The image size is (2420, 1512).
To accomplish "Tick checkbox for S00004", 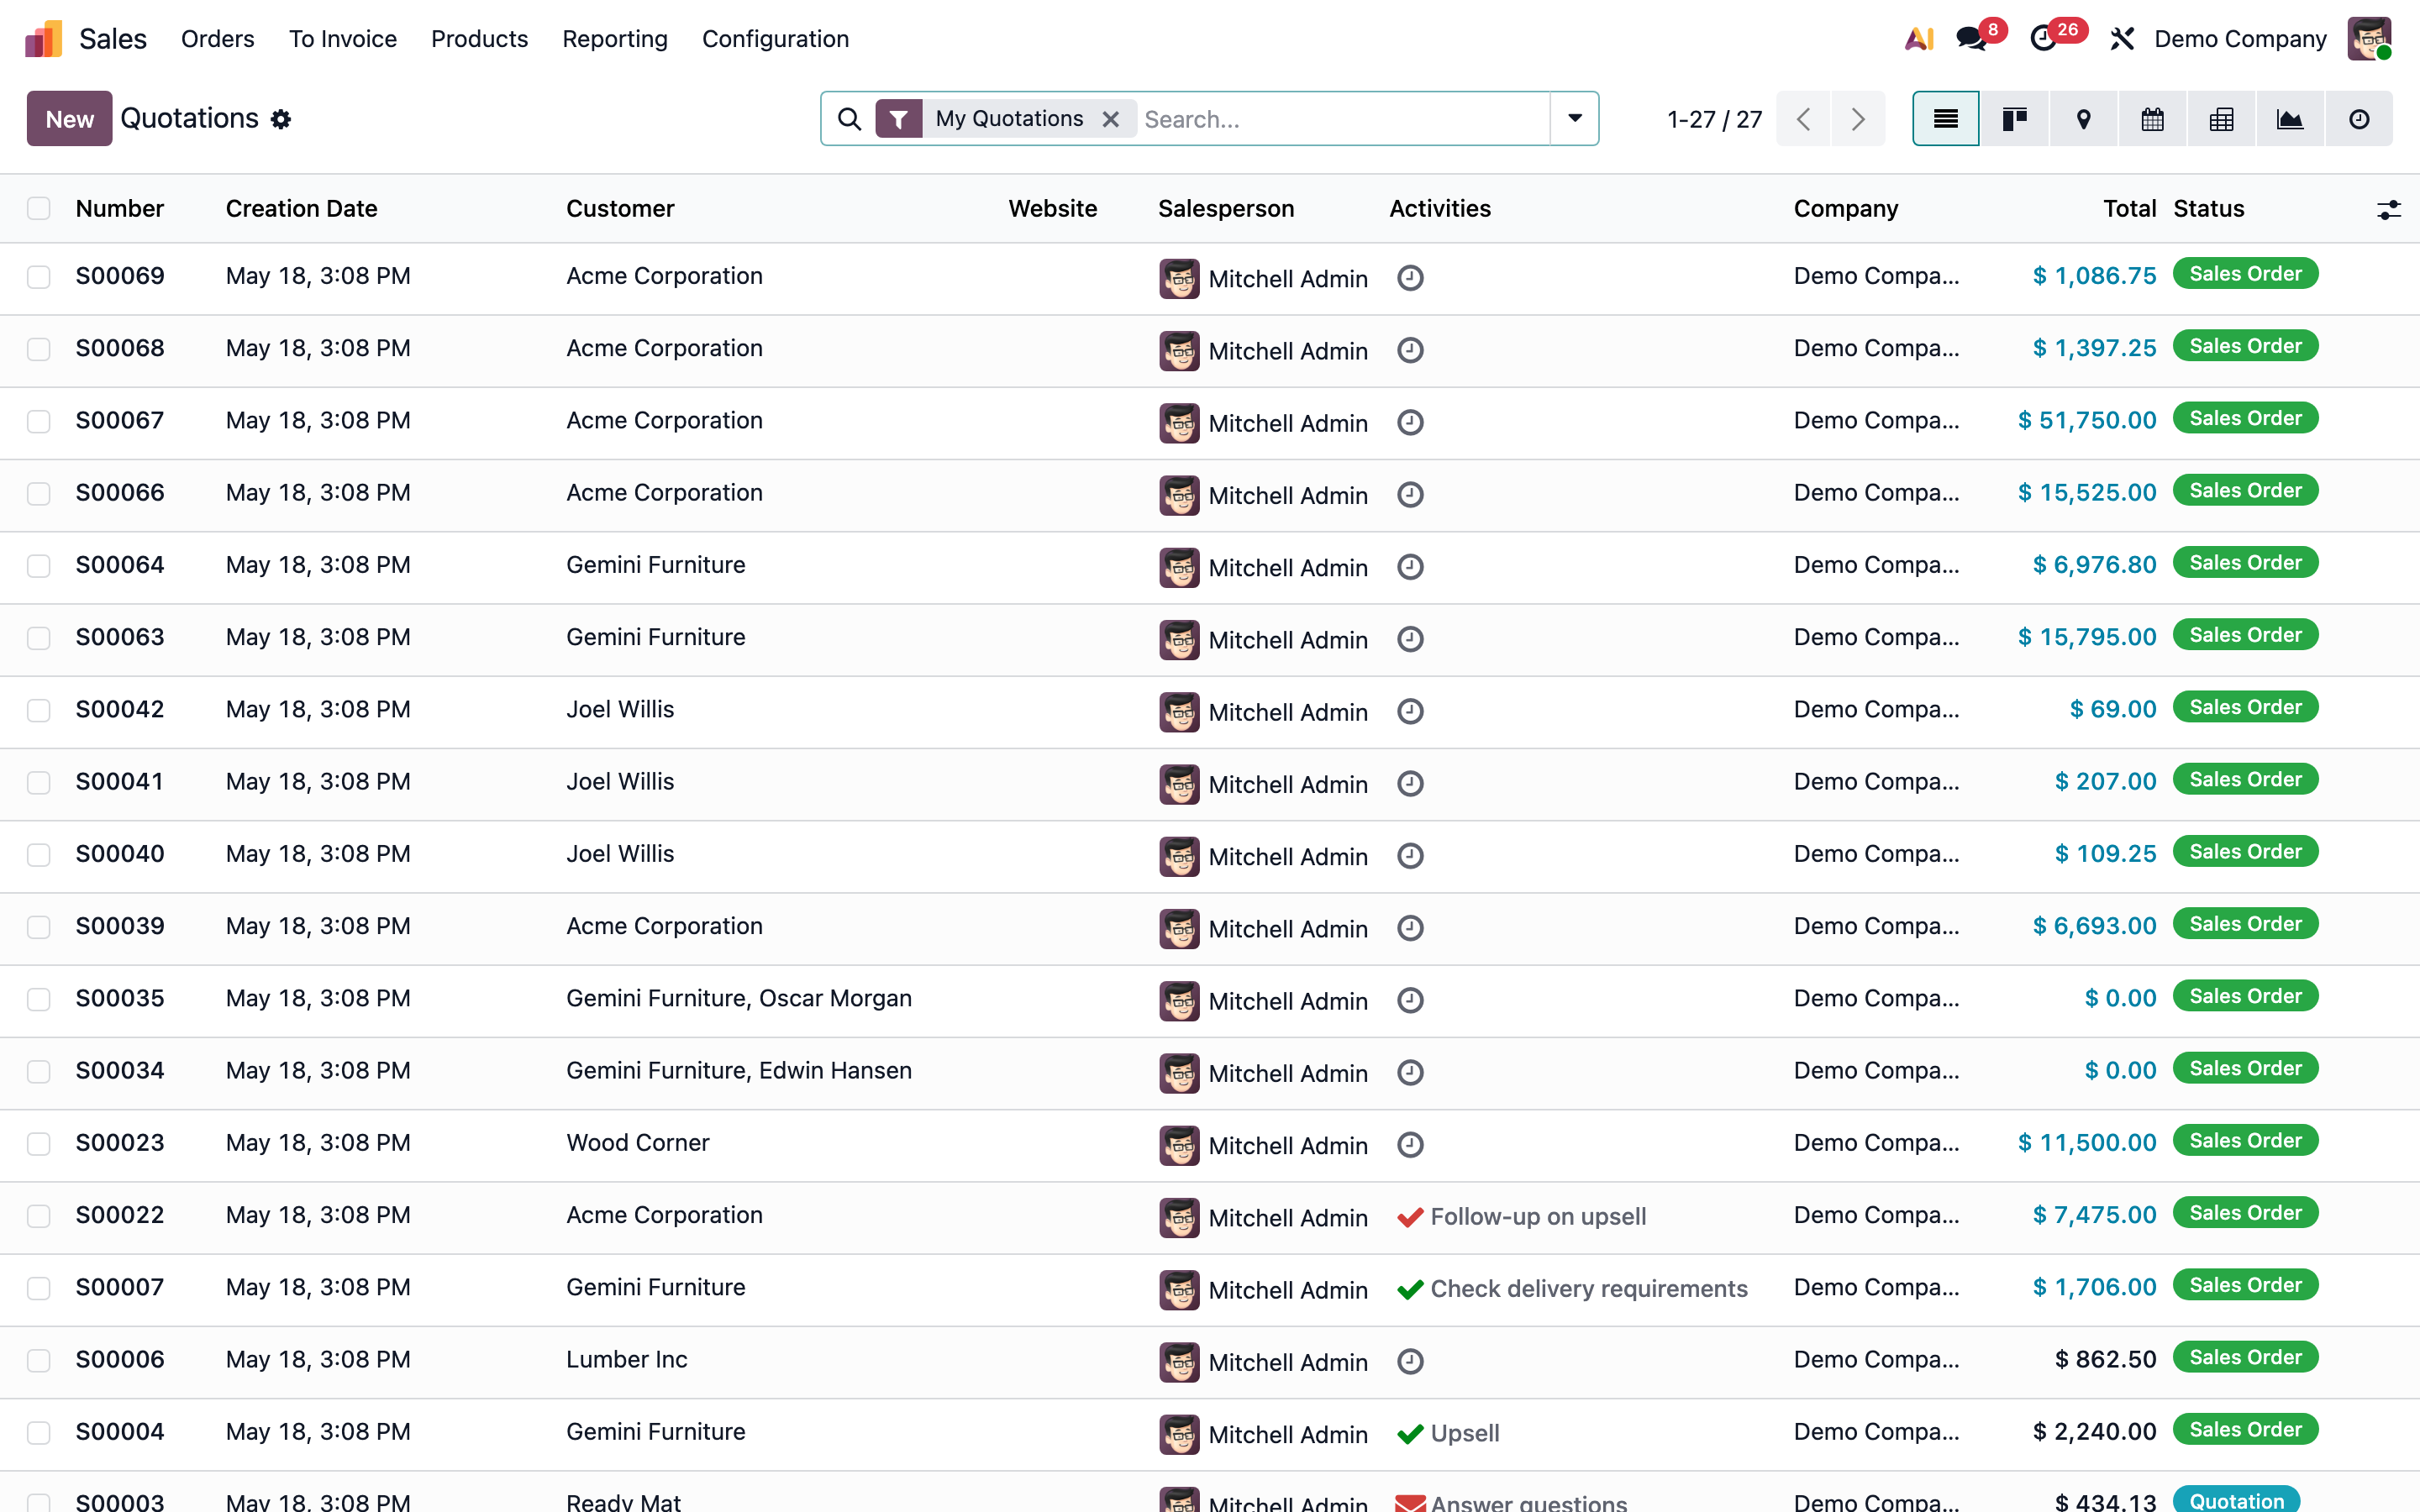I will click(39, 1433).
